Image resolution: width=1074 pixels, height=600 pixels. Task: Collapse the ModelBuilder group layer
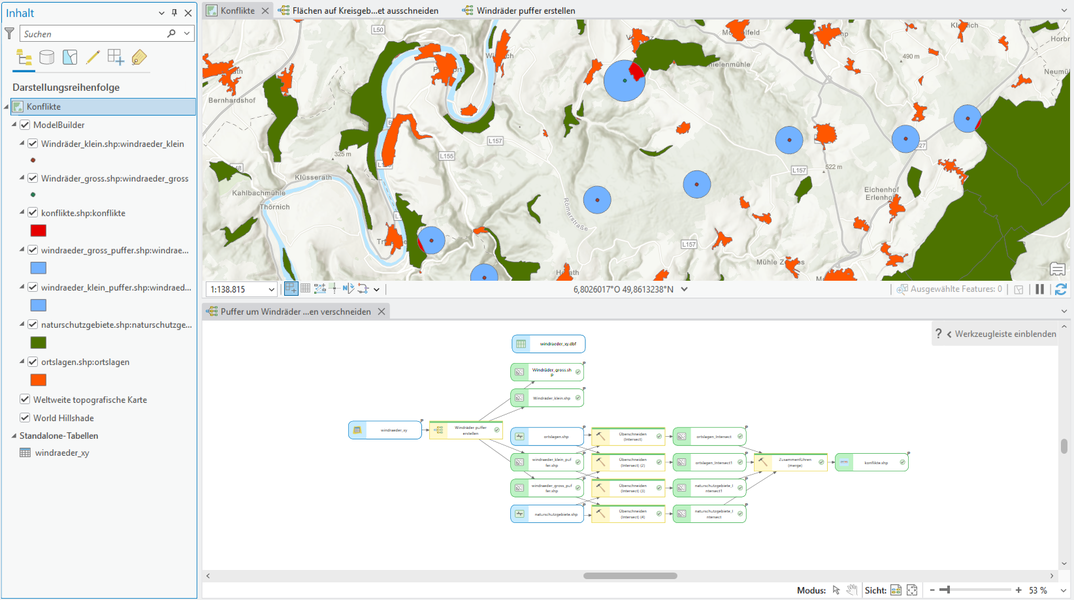pyautogui.click(x=14, y=125)
